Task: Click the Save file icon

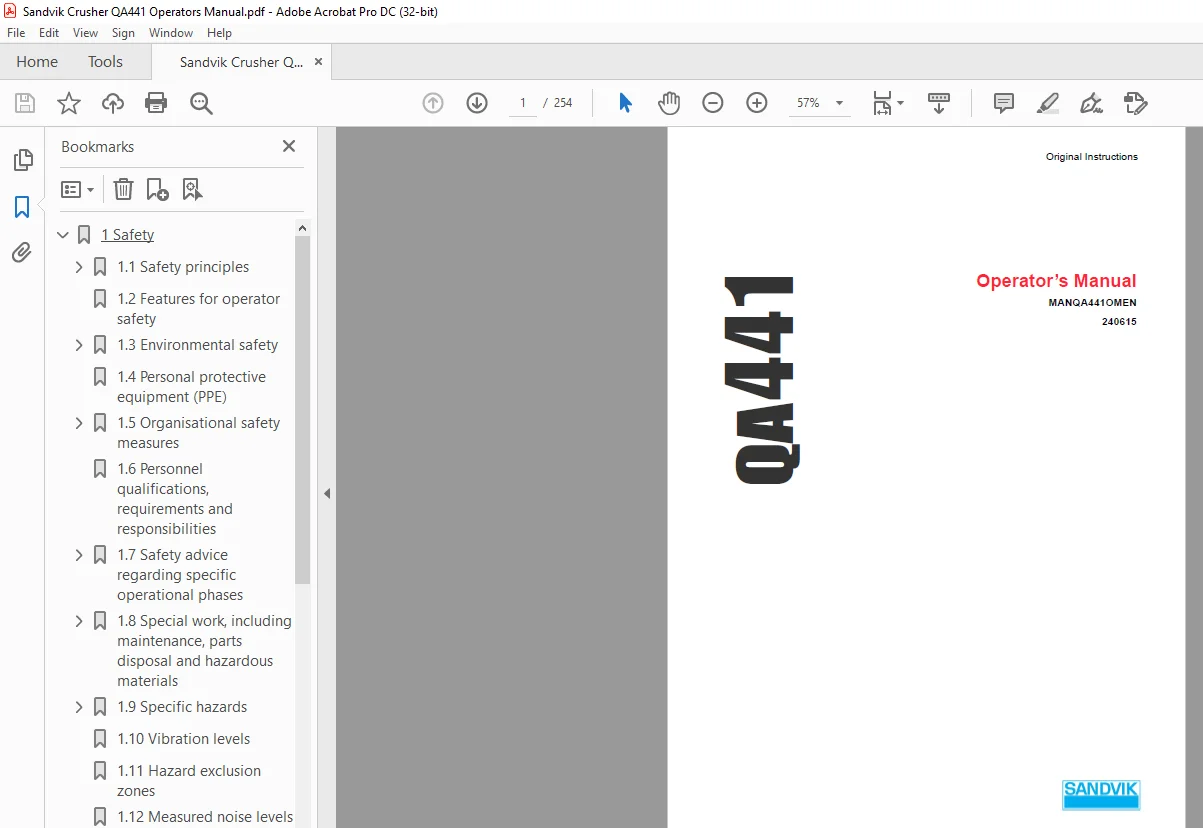Action: tap(25, 103)
